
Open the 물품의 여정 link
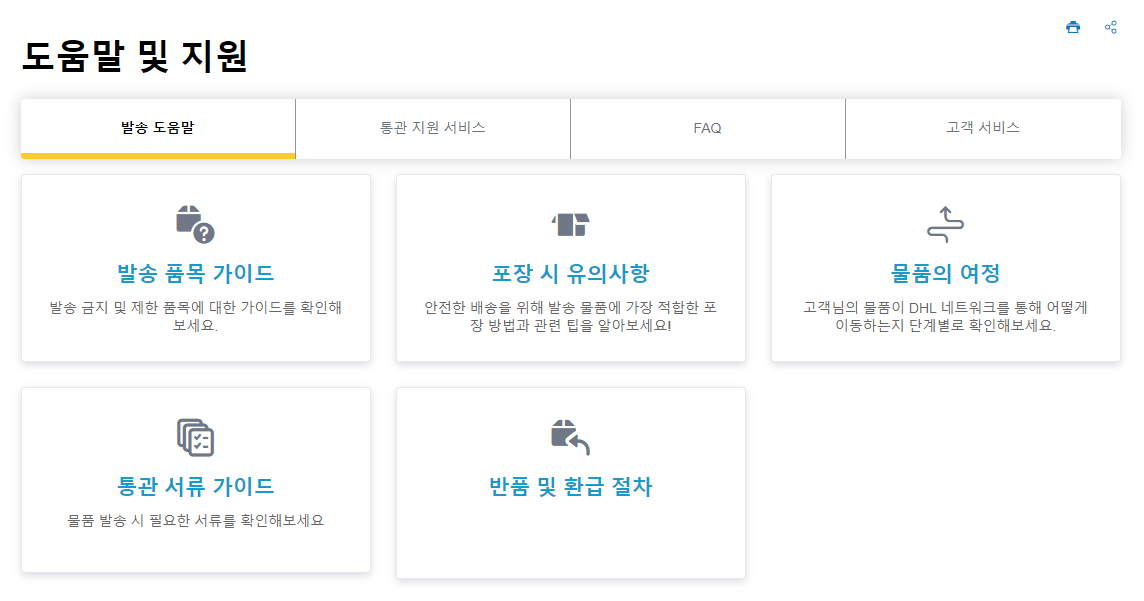pos(946,274)
